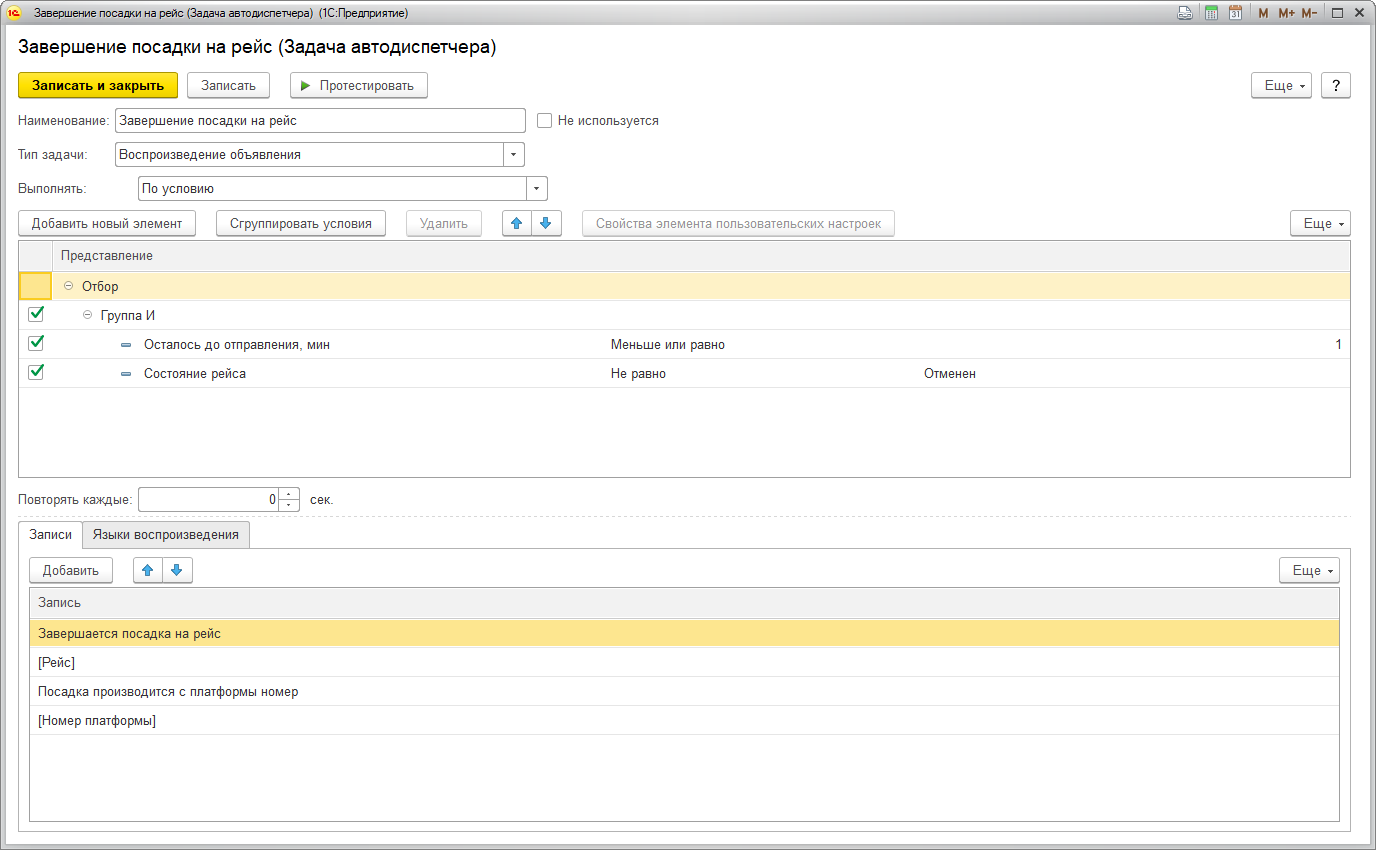
Task: Switch to 'Языки воспроизведения' tab
Action: (166, 535)
